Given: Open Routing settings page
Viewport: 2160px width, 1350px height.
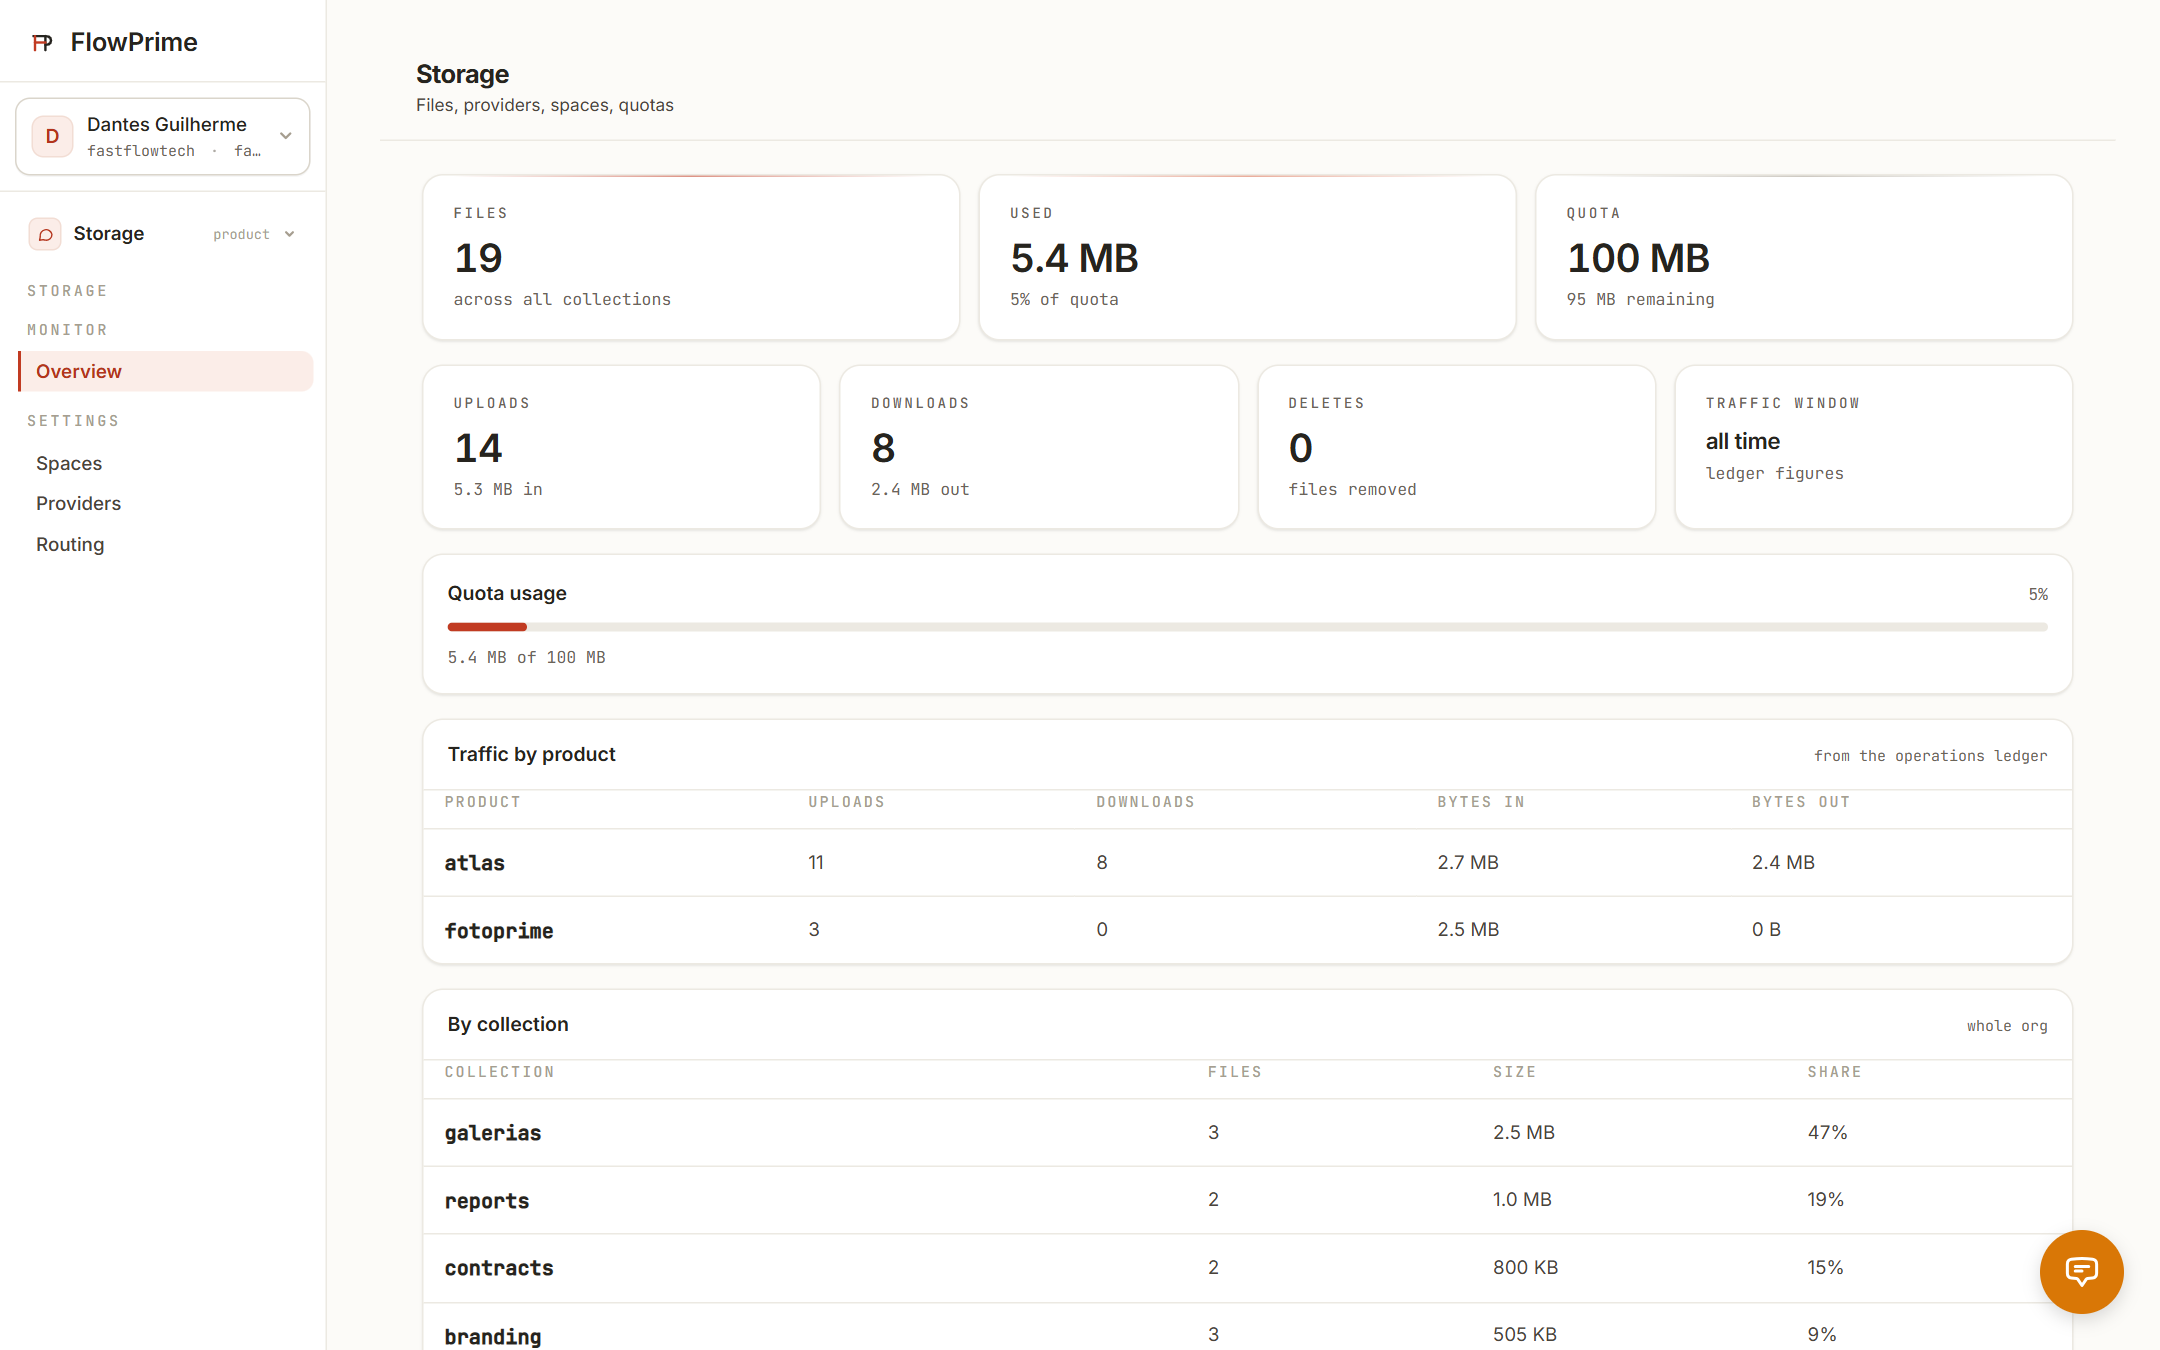Looking at the screenshot, I should click(70, 544).
